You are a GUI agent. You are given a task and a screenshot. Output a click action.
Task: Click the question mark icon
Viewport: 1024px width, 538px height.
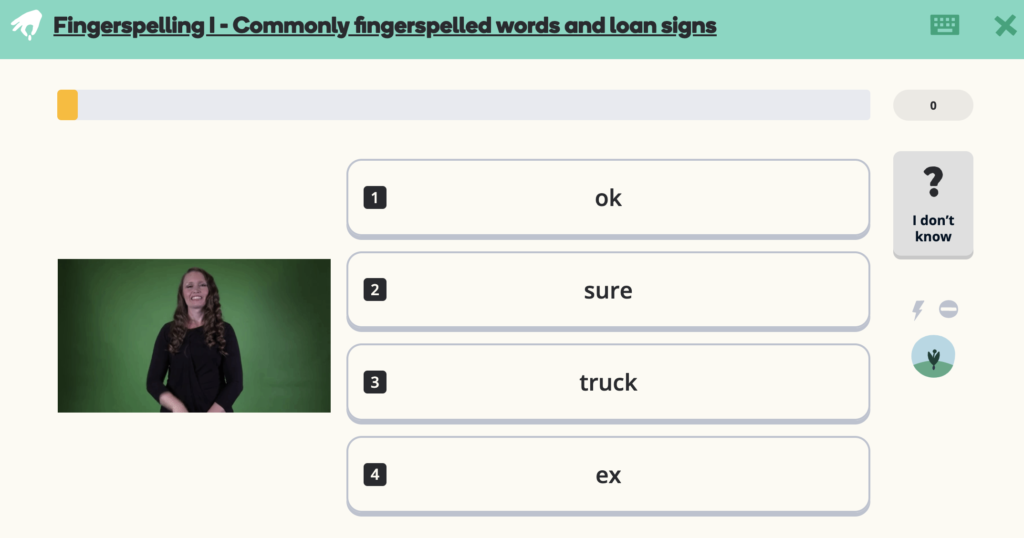pos(933,182)
